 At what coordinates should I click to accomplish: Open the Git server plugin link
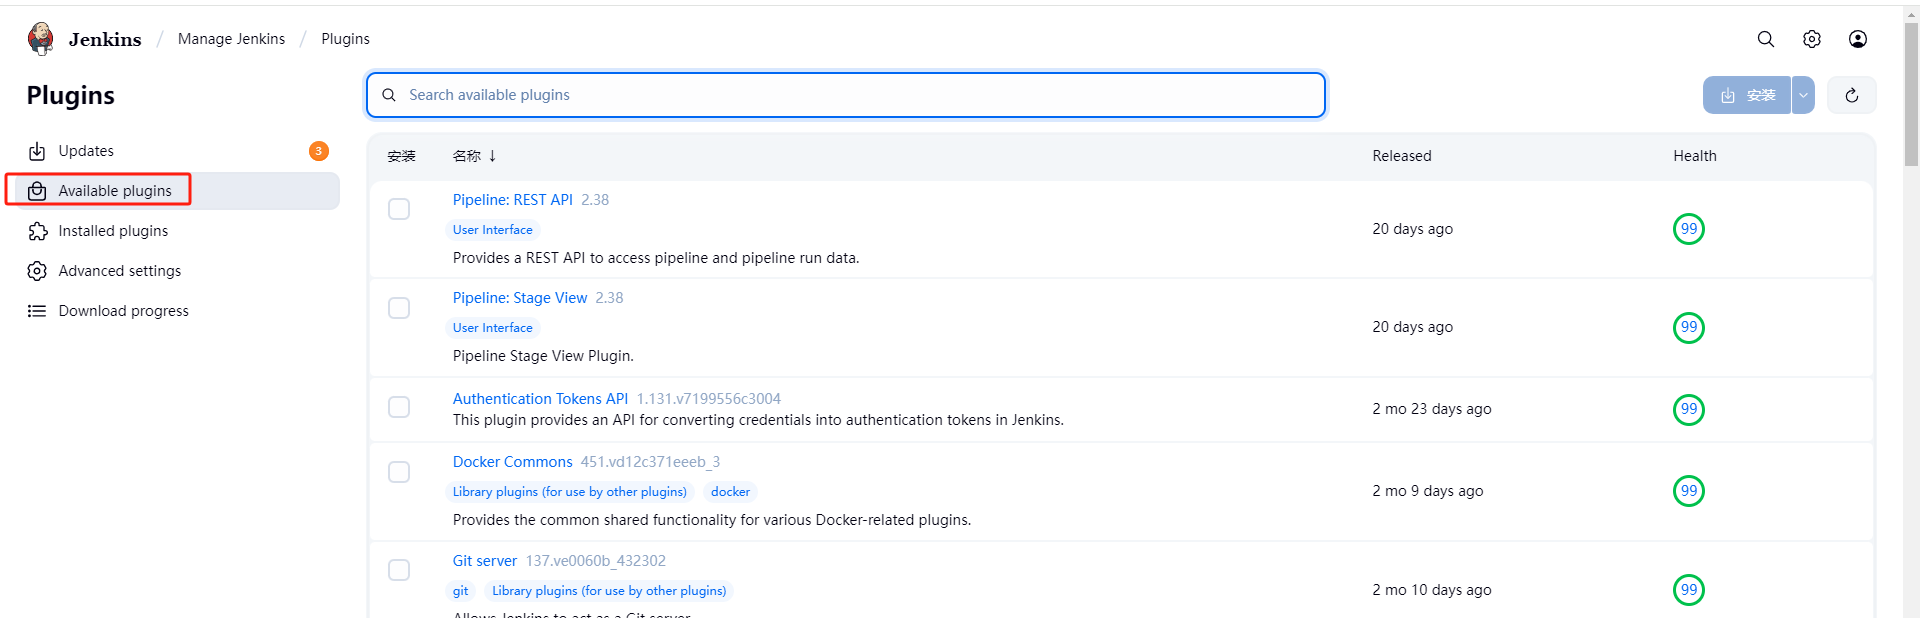(484, 561)
